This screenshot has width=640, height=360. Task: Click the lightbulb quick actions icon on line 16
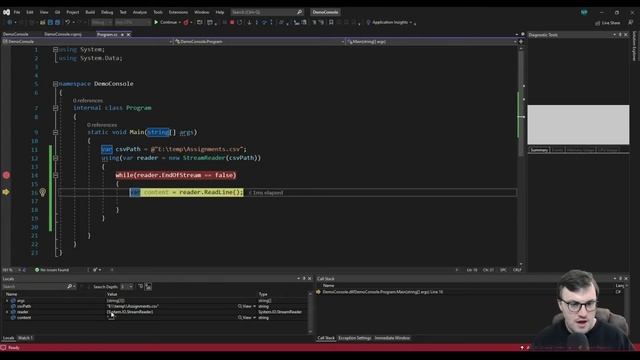42,192
